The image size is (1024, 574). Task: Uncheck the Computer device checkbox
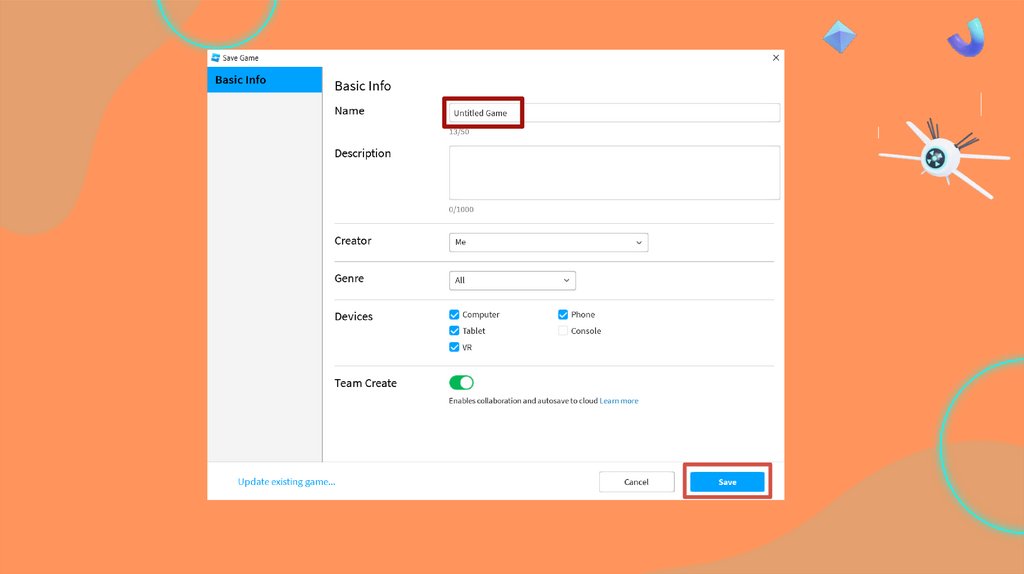click(x=454, y=315)
